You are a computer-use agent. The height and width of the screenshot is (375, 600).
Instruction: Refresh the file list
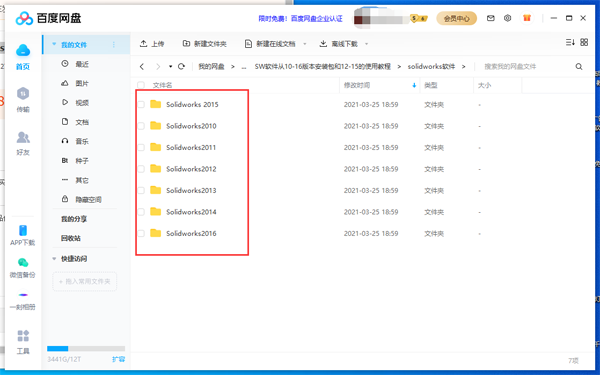tap(181, 67)
